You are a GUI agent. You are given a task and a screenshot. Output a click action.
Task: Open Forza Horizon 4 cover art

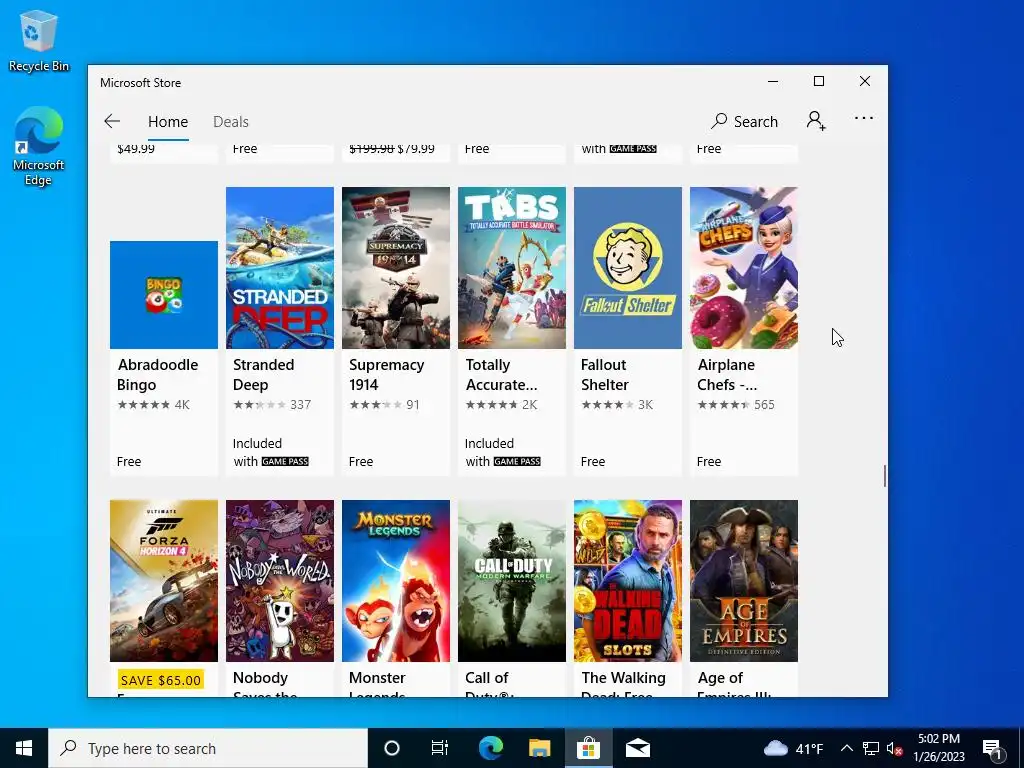(164, 581)
